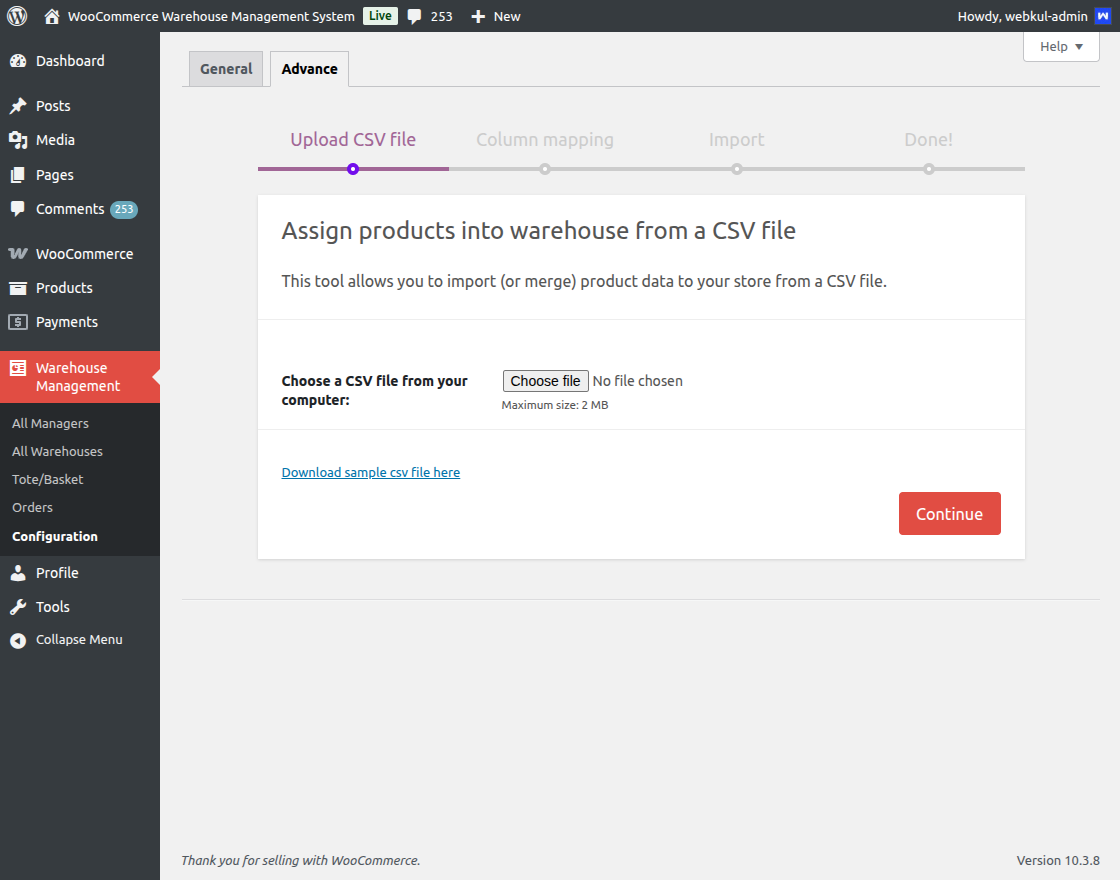The image size is (1120, 880).
Task: Switch to the General tab
Action: click(x=226, y=69)
